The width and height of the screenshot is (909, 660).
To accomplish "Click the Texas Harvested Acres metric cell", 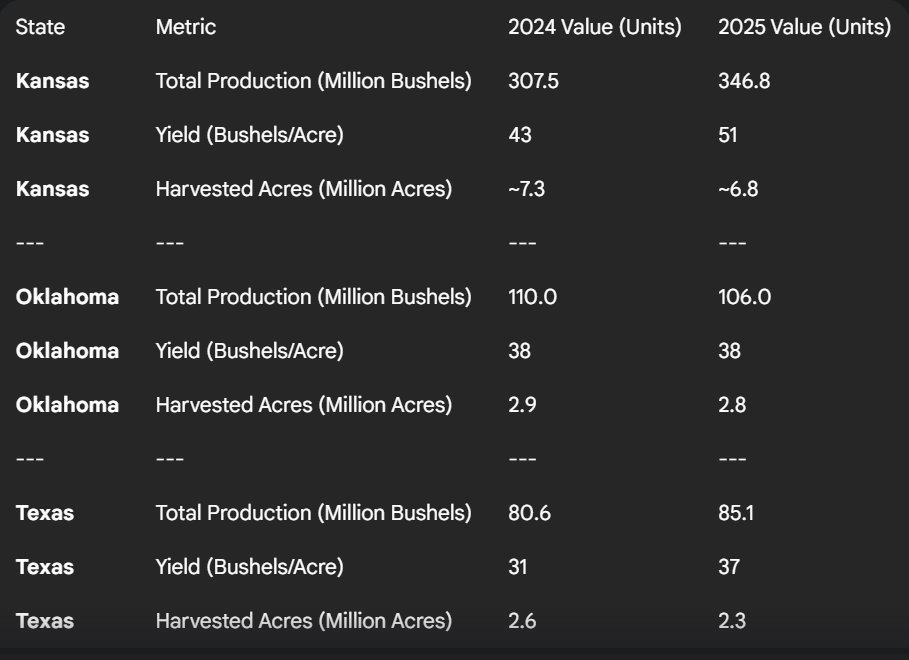I will [x=303, y=622].
